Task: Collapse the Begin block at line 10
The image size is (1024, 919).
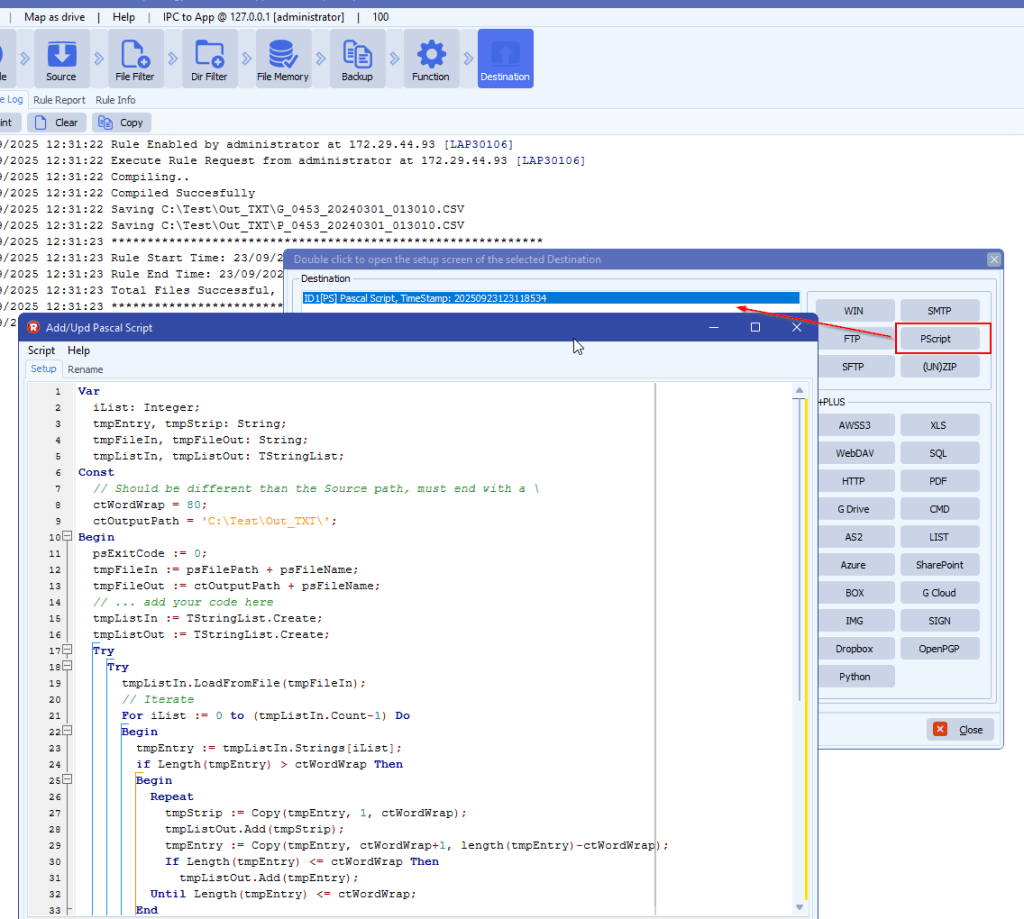Action: pyautogui.click(x=68, y=537)
